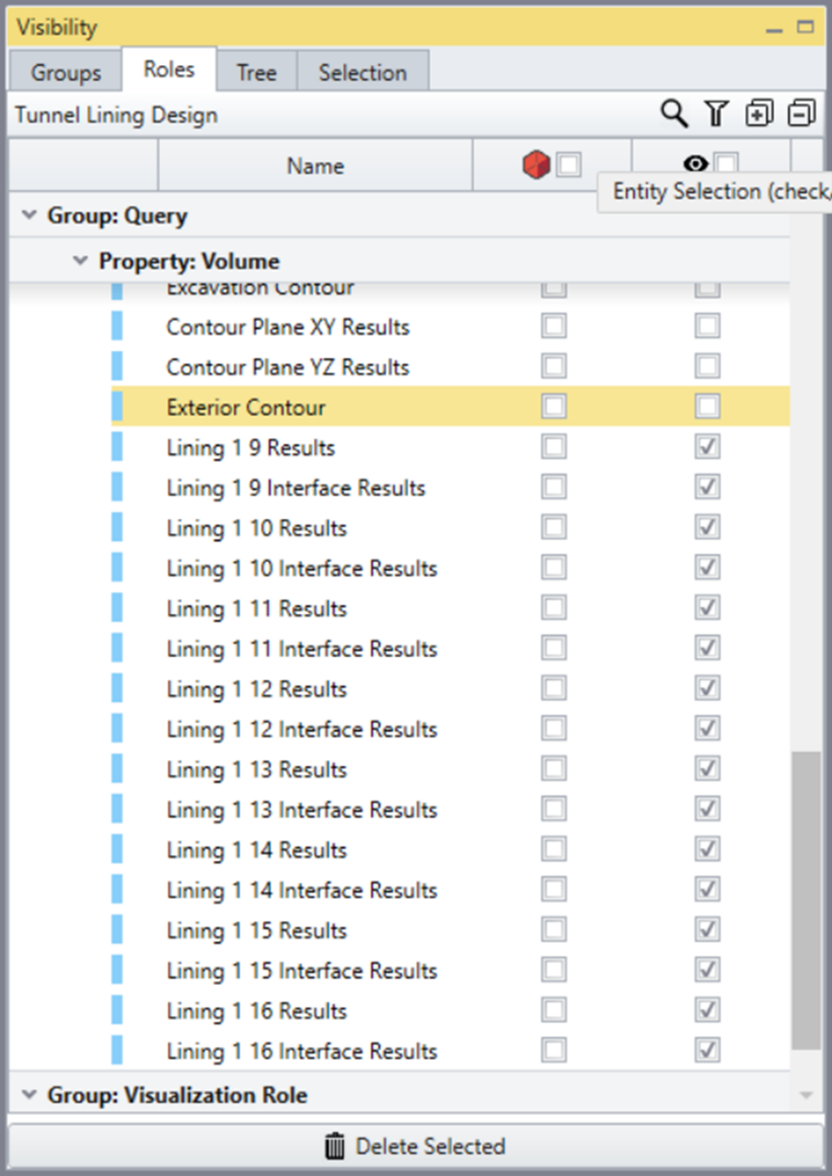Check entity selection for Exterior Contour

(554, 406)
